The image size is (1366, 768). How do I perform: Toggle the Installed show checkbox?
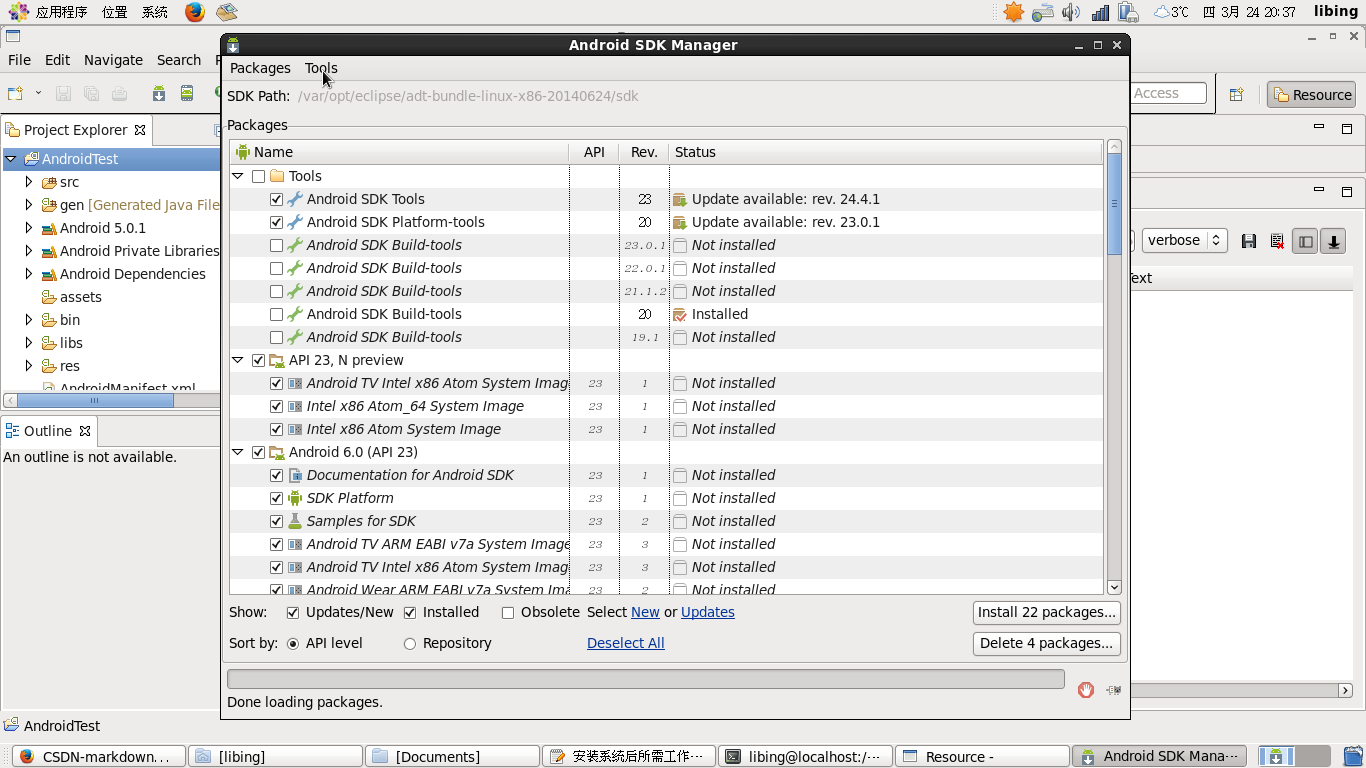pyautogui.click(x=410, y=612)
